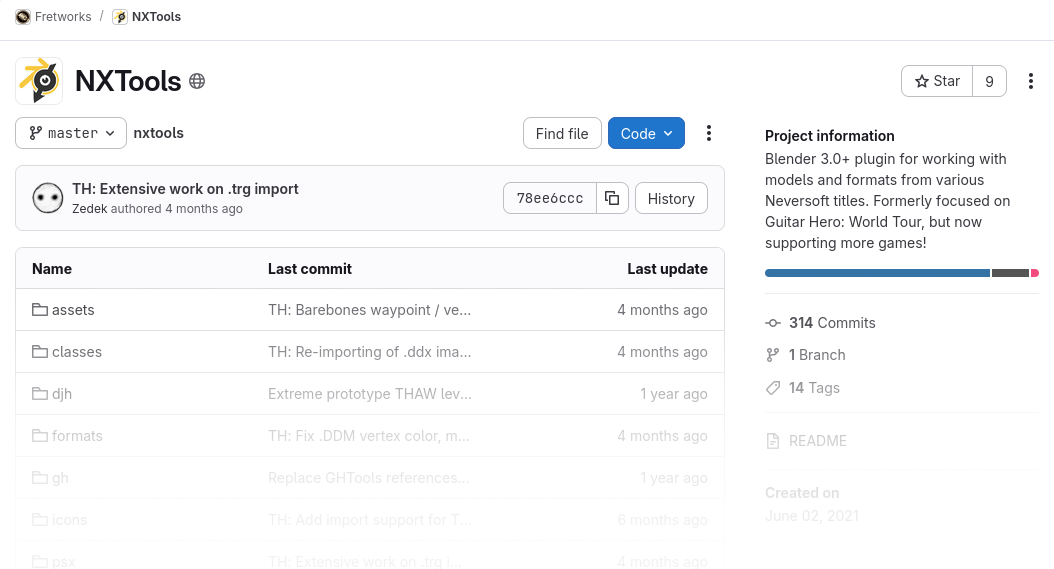Open the classes folder

77,352
